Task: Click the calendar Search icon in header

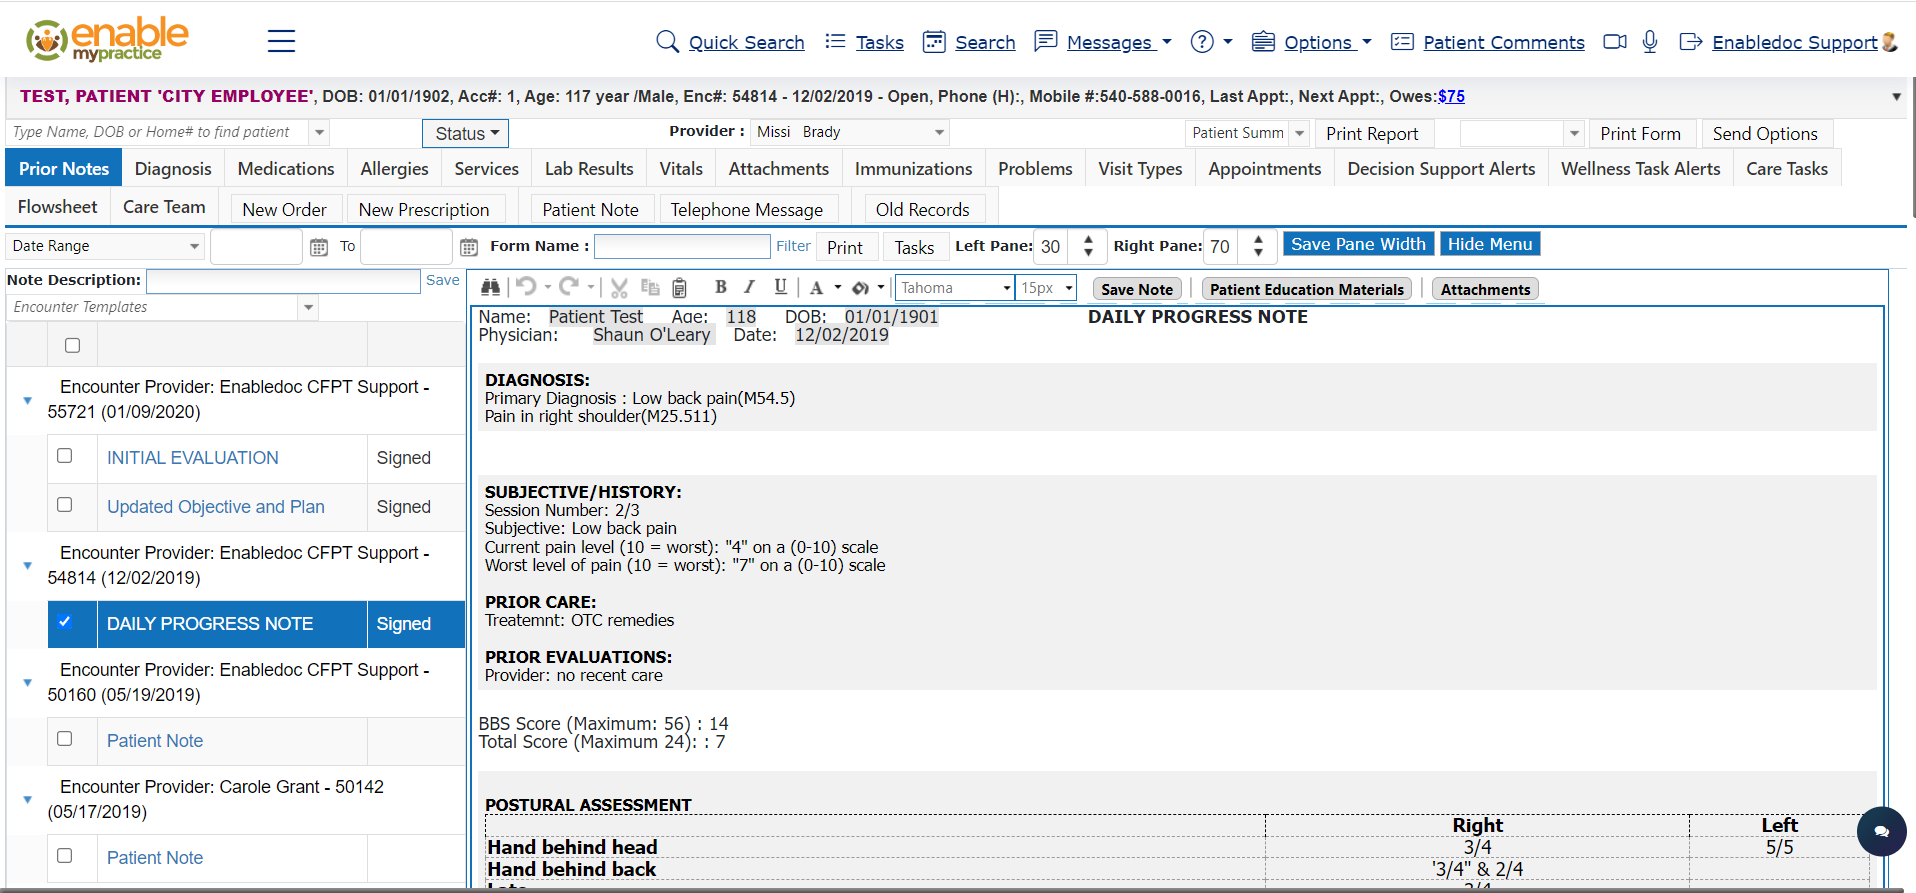Action: tap(934, 41)
